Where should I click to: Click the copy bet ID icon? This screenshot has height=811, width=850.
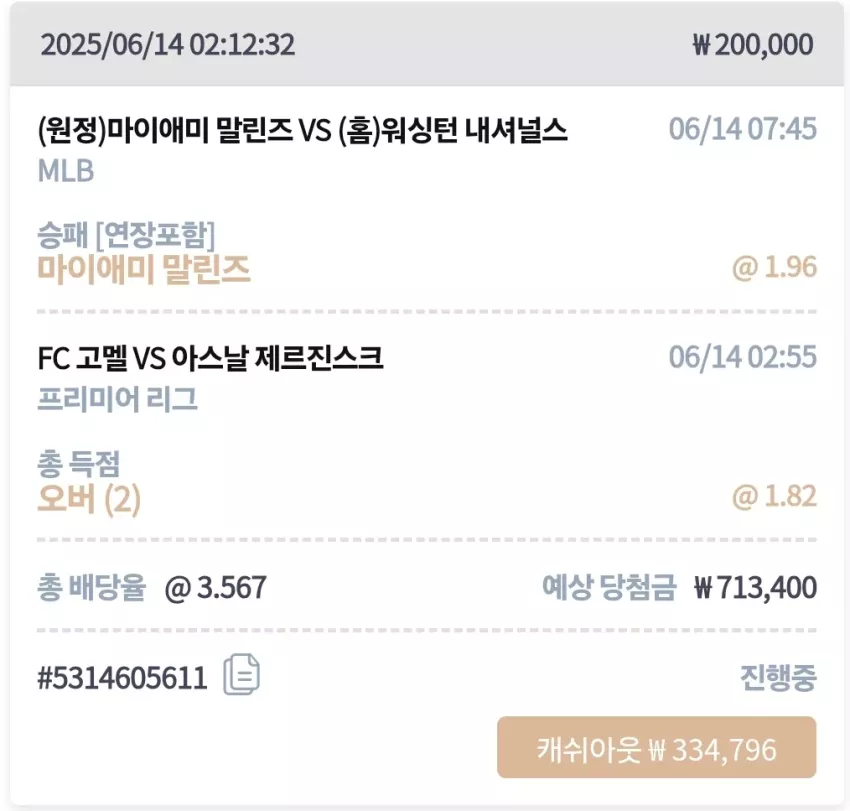(x=242, y=675)
